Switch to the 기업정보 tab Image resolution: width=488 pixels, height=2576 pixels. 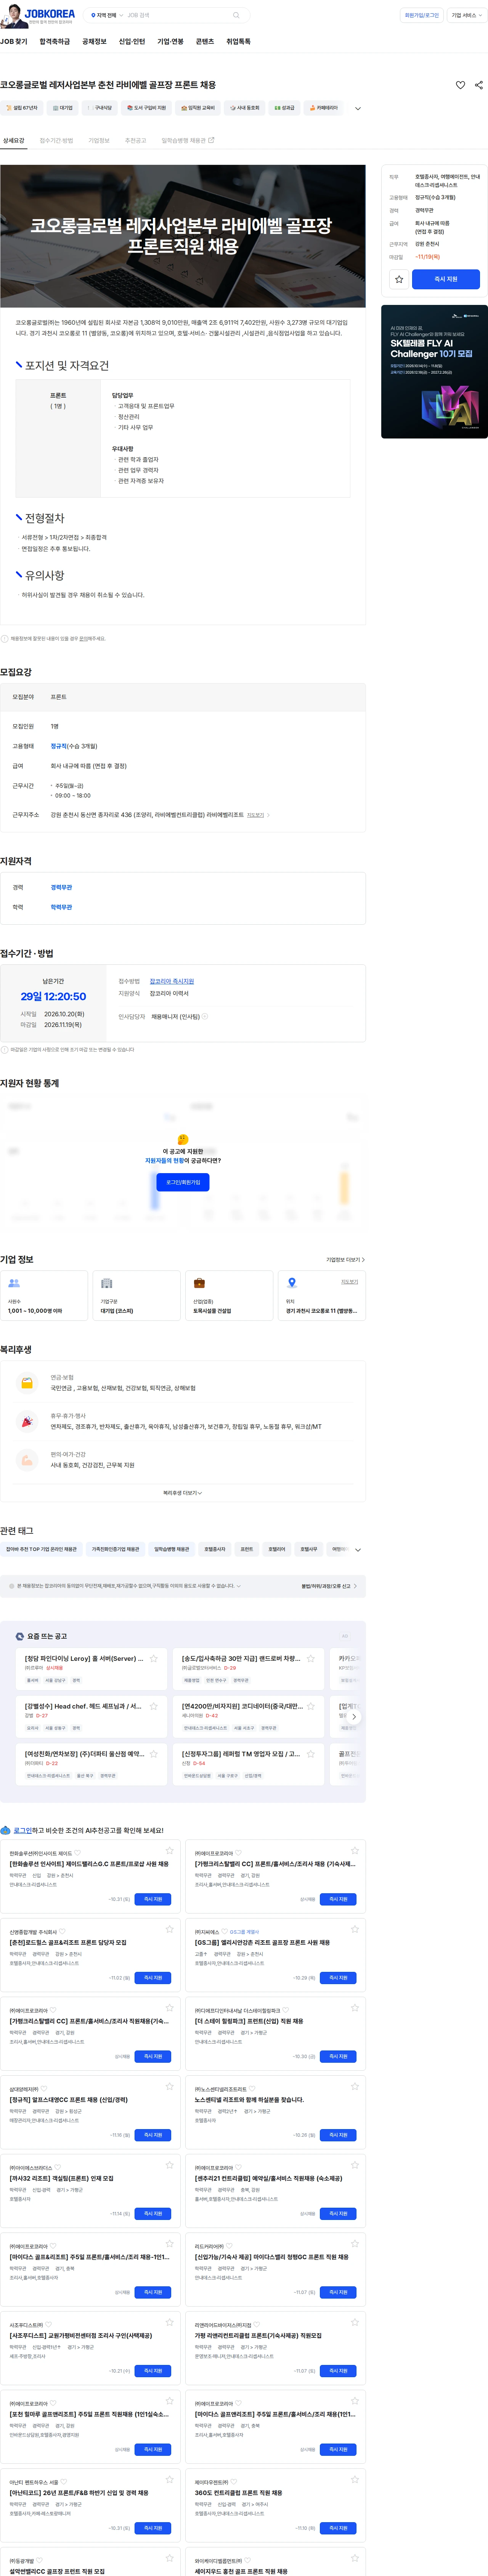pyautogui.click(x=99, y=141)
